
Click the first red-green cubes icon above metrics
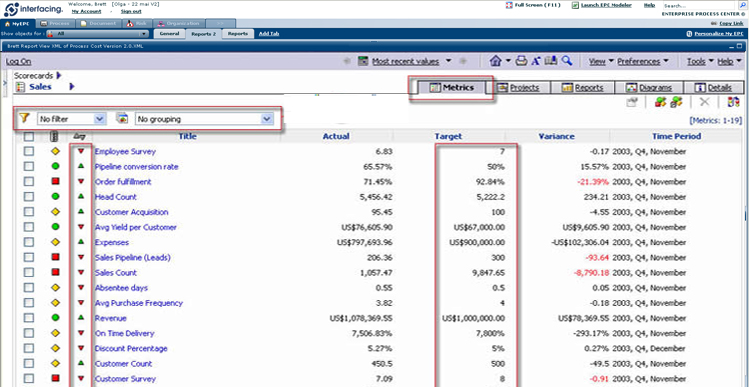(x=661, y=102)
